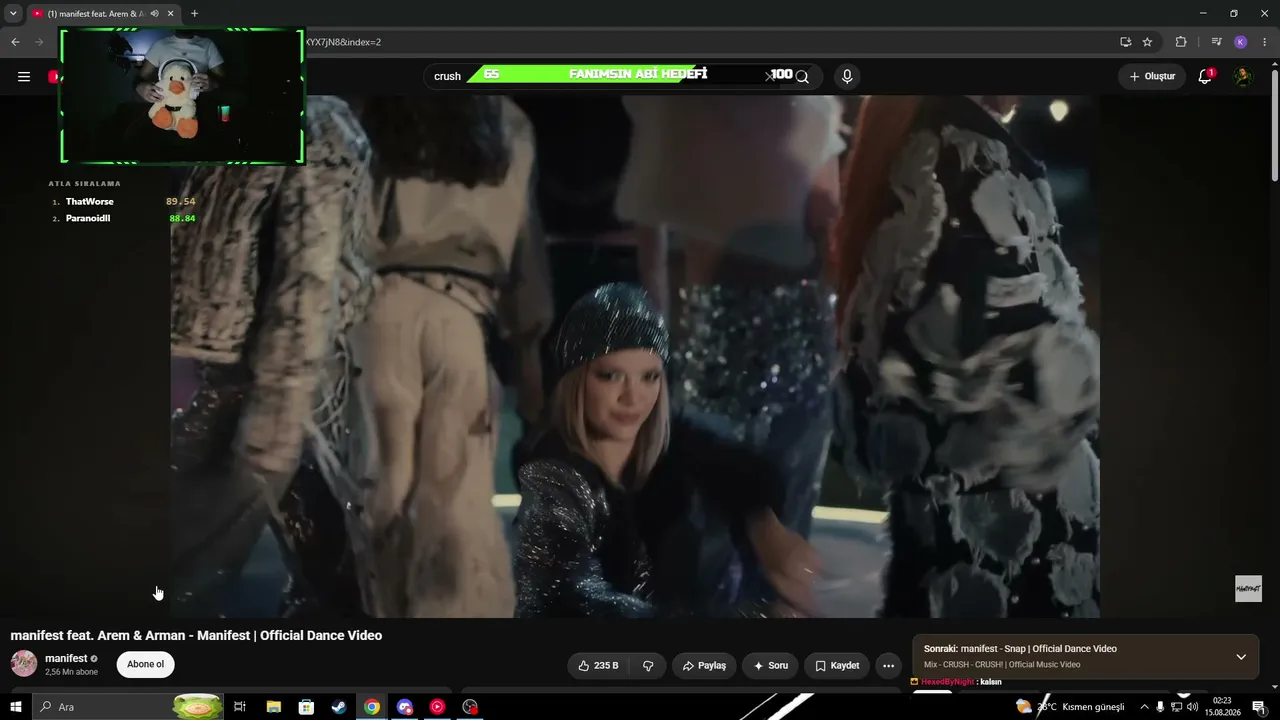Open the YouTube account avatar menu

[1242, 76]
